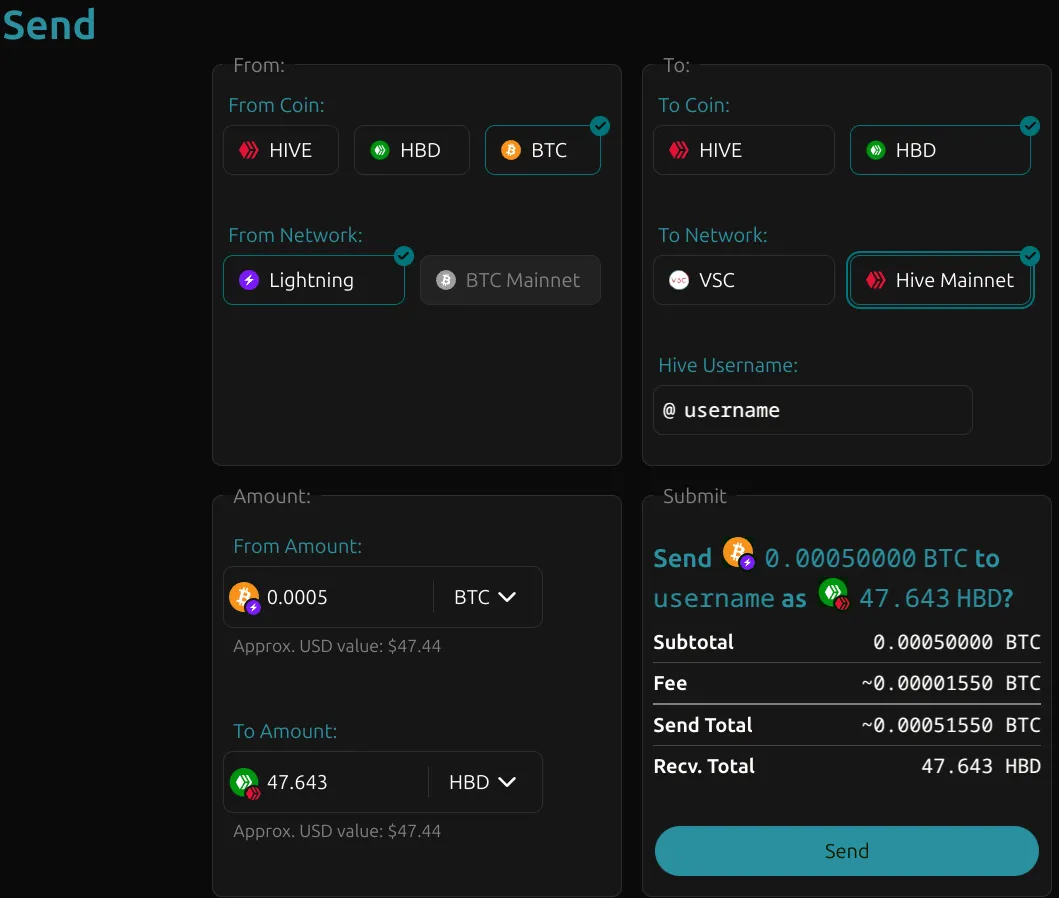Viewport: 1059px width, 898px height.
Task: Click the 'From Coin:' label
Action: pyautogui.click(x=276, y=105)
